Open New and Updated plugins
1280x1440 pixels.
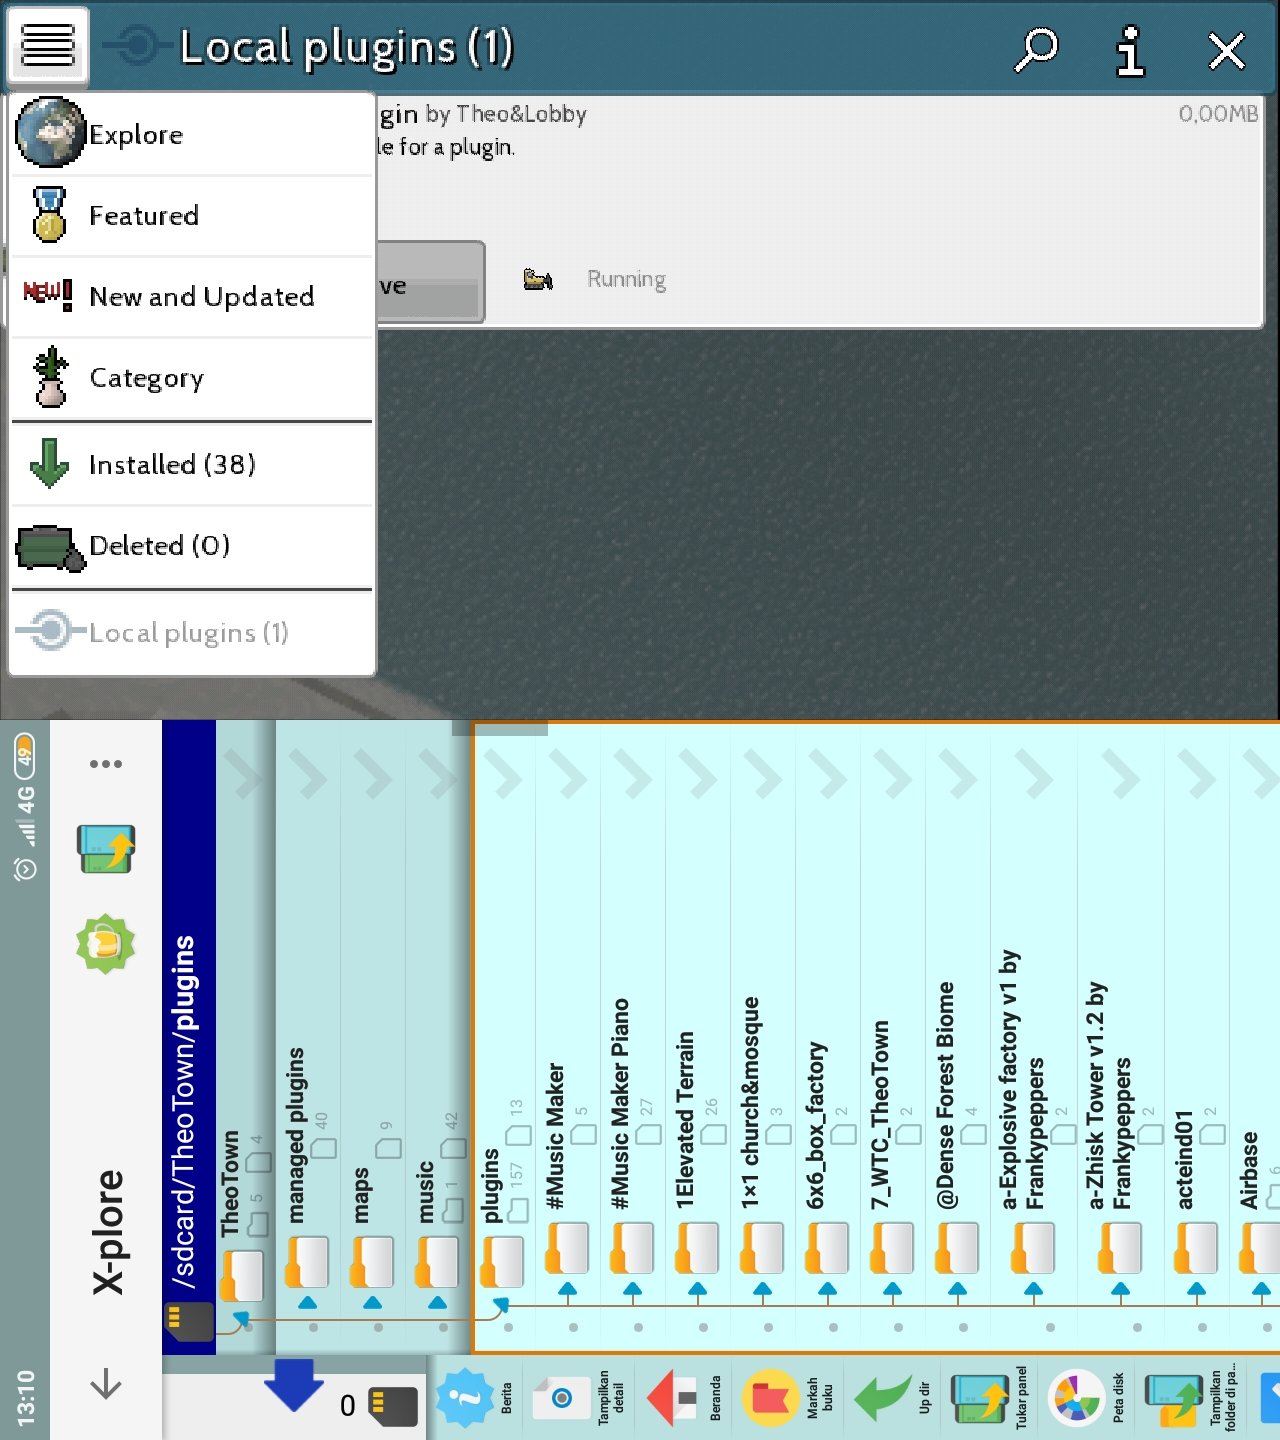[191, 296]
